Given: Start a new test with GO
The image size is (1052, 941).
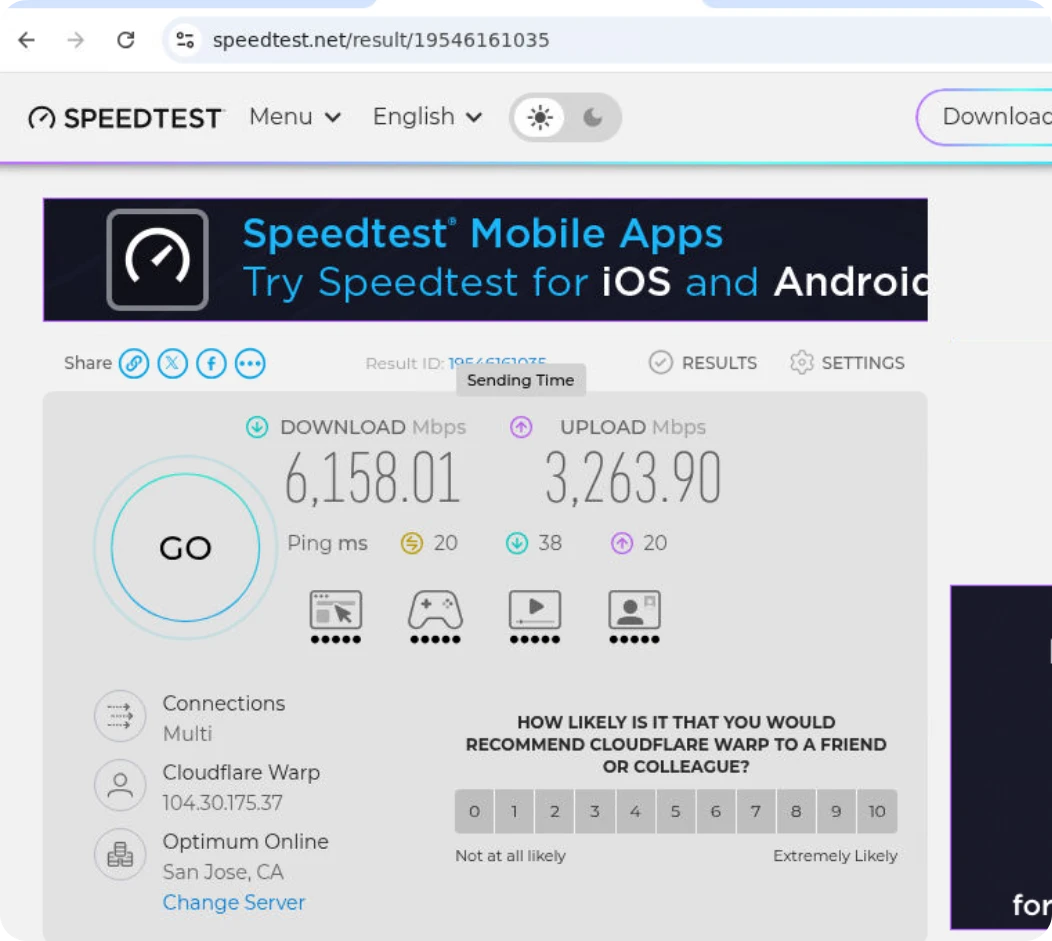Looking at the screenshot, I should (x=185, y=547).
